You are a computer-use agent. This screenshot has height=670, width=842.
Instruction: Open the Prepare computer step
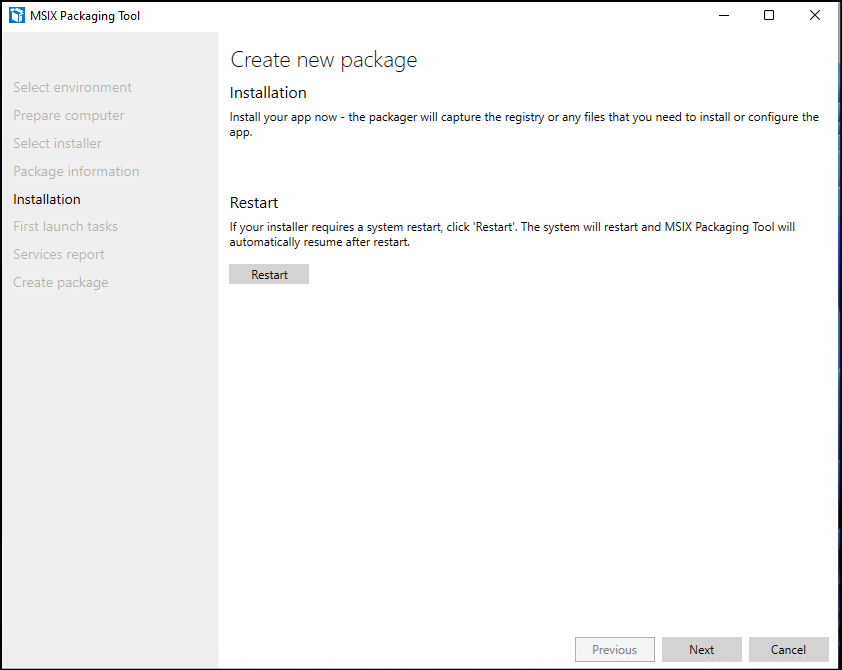[x=69, y=116]
